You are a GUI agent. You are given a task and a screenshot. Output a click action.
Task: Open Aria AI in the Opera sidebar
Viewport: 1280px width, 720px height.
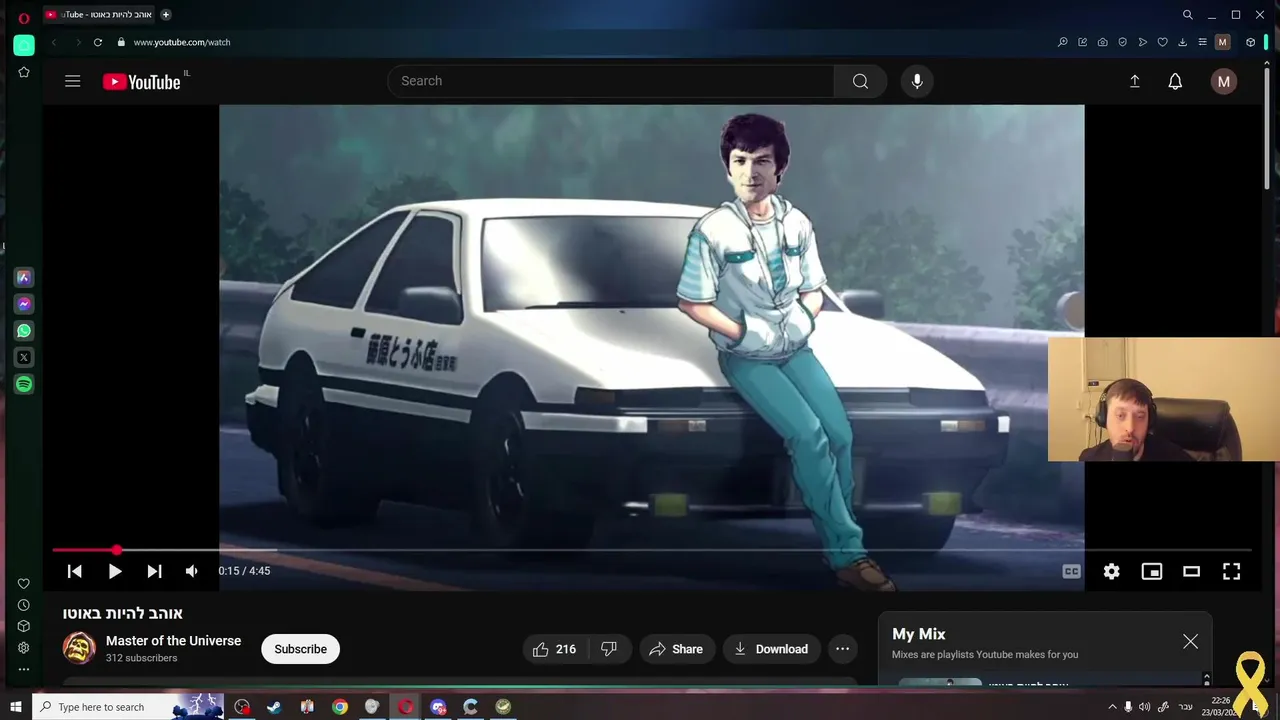click(24, 277)
